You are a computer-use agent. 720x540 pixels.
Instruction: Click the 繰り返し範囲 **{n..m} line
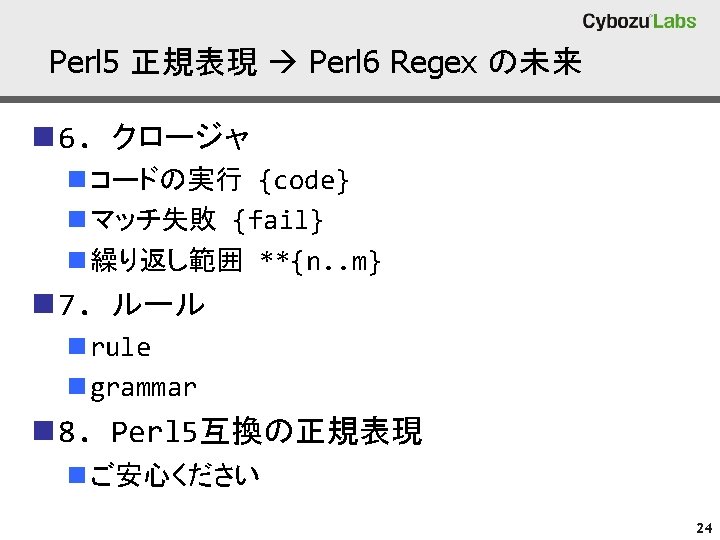(235, 263)
